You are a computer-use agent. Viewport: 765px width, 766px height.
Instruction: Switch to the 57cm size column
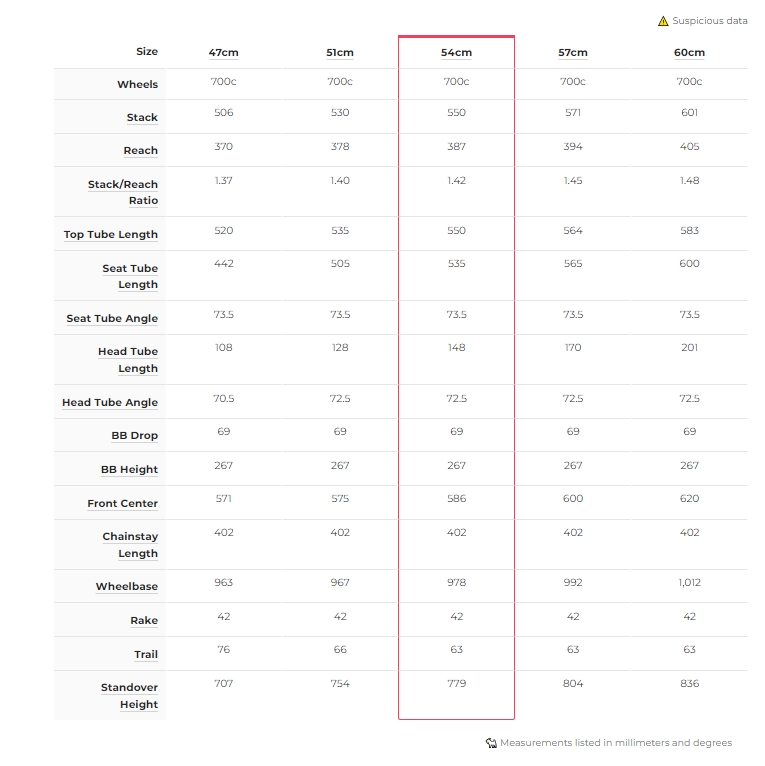(573, 53)
